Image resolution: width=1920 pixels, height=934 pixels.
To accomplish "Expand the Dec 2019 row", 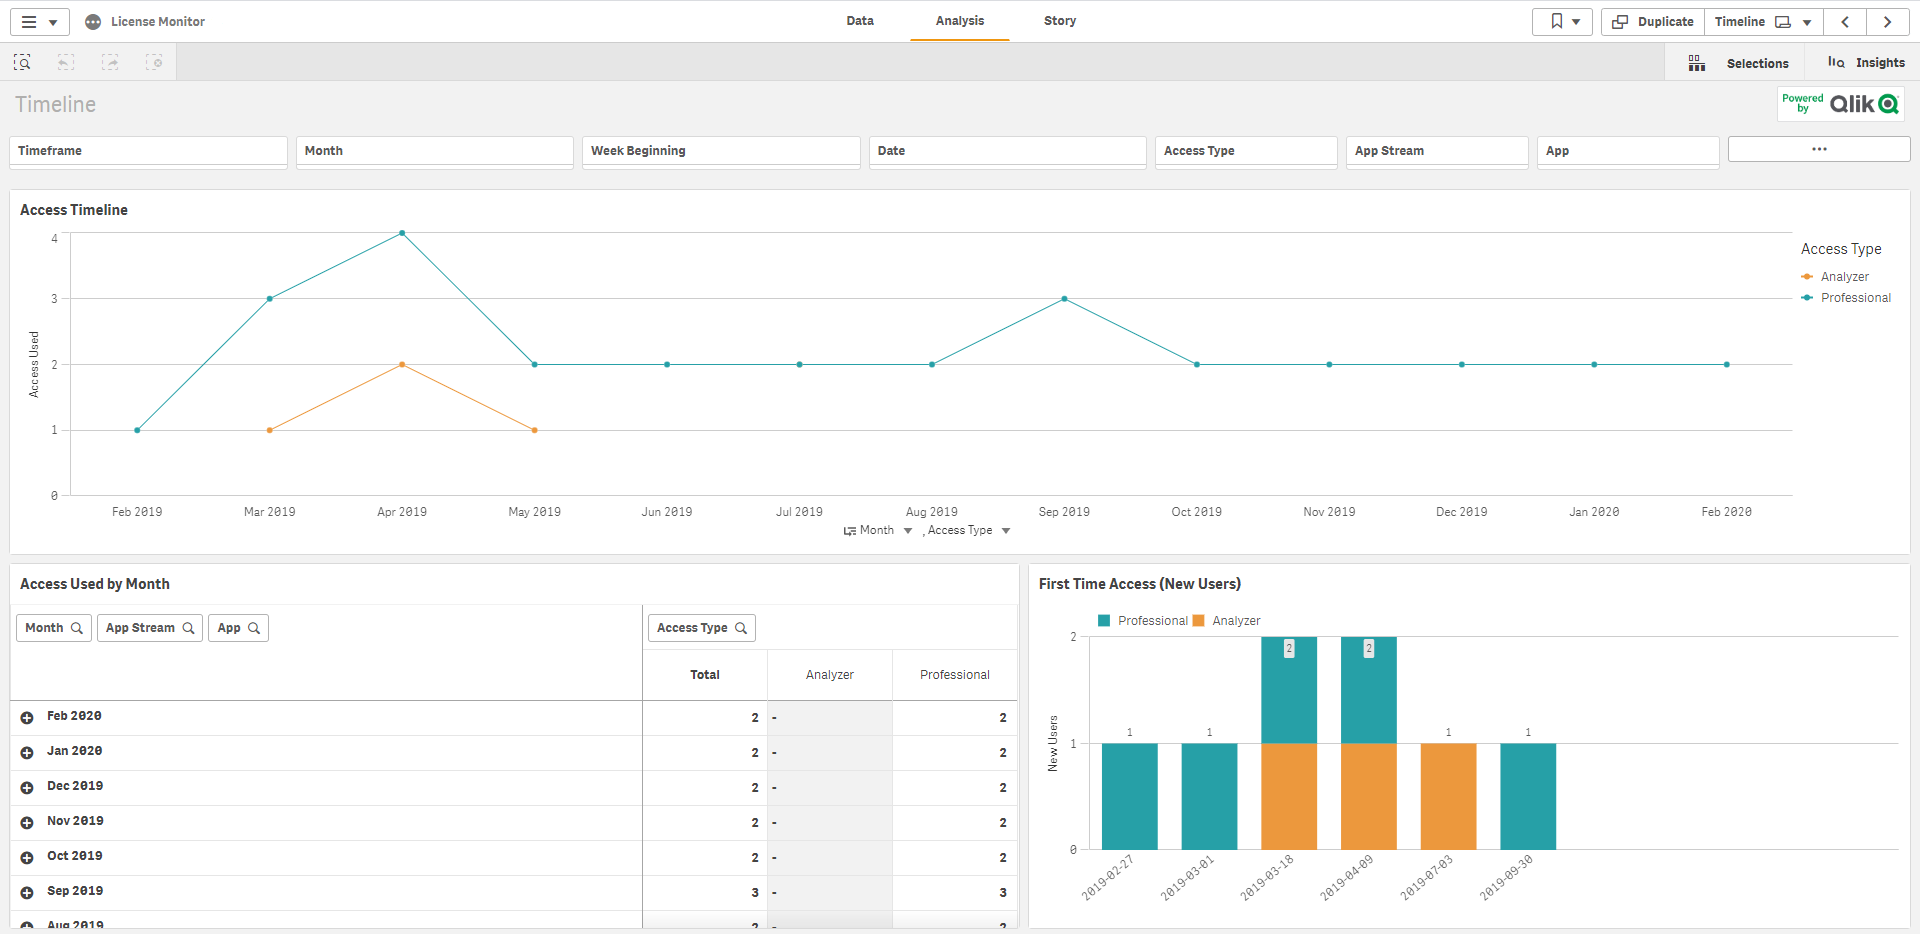I will [27, 788].
